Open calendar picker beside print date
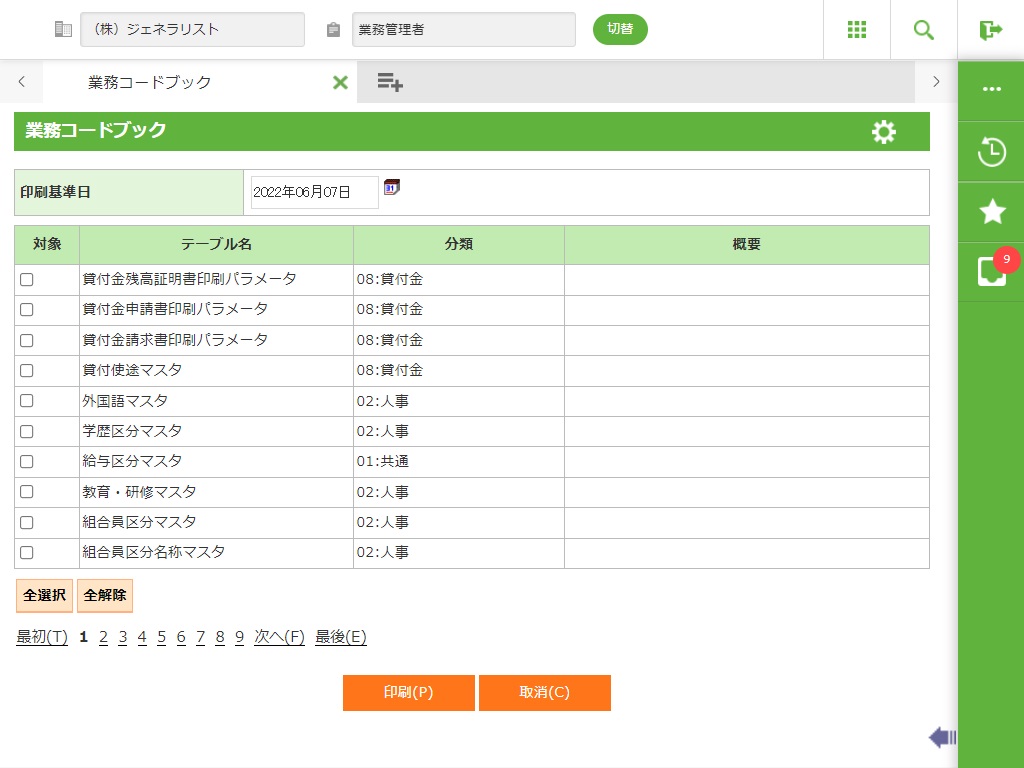This screenshot has width=1024, height=768. pyautogui.click(x=392, y=187)
